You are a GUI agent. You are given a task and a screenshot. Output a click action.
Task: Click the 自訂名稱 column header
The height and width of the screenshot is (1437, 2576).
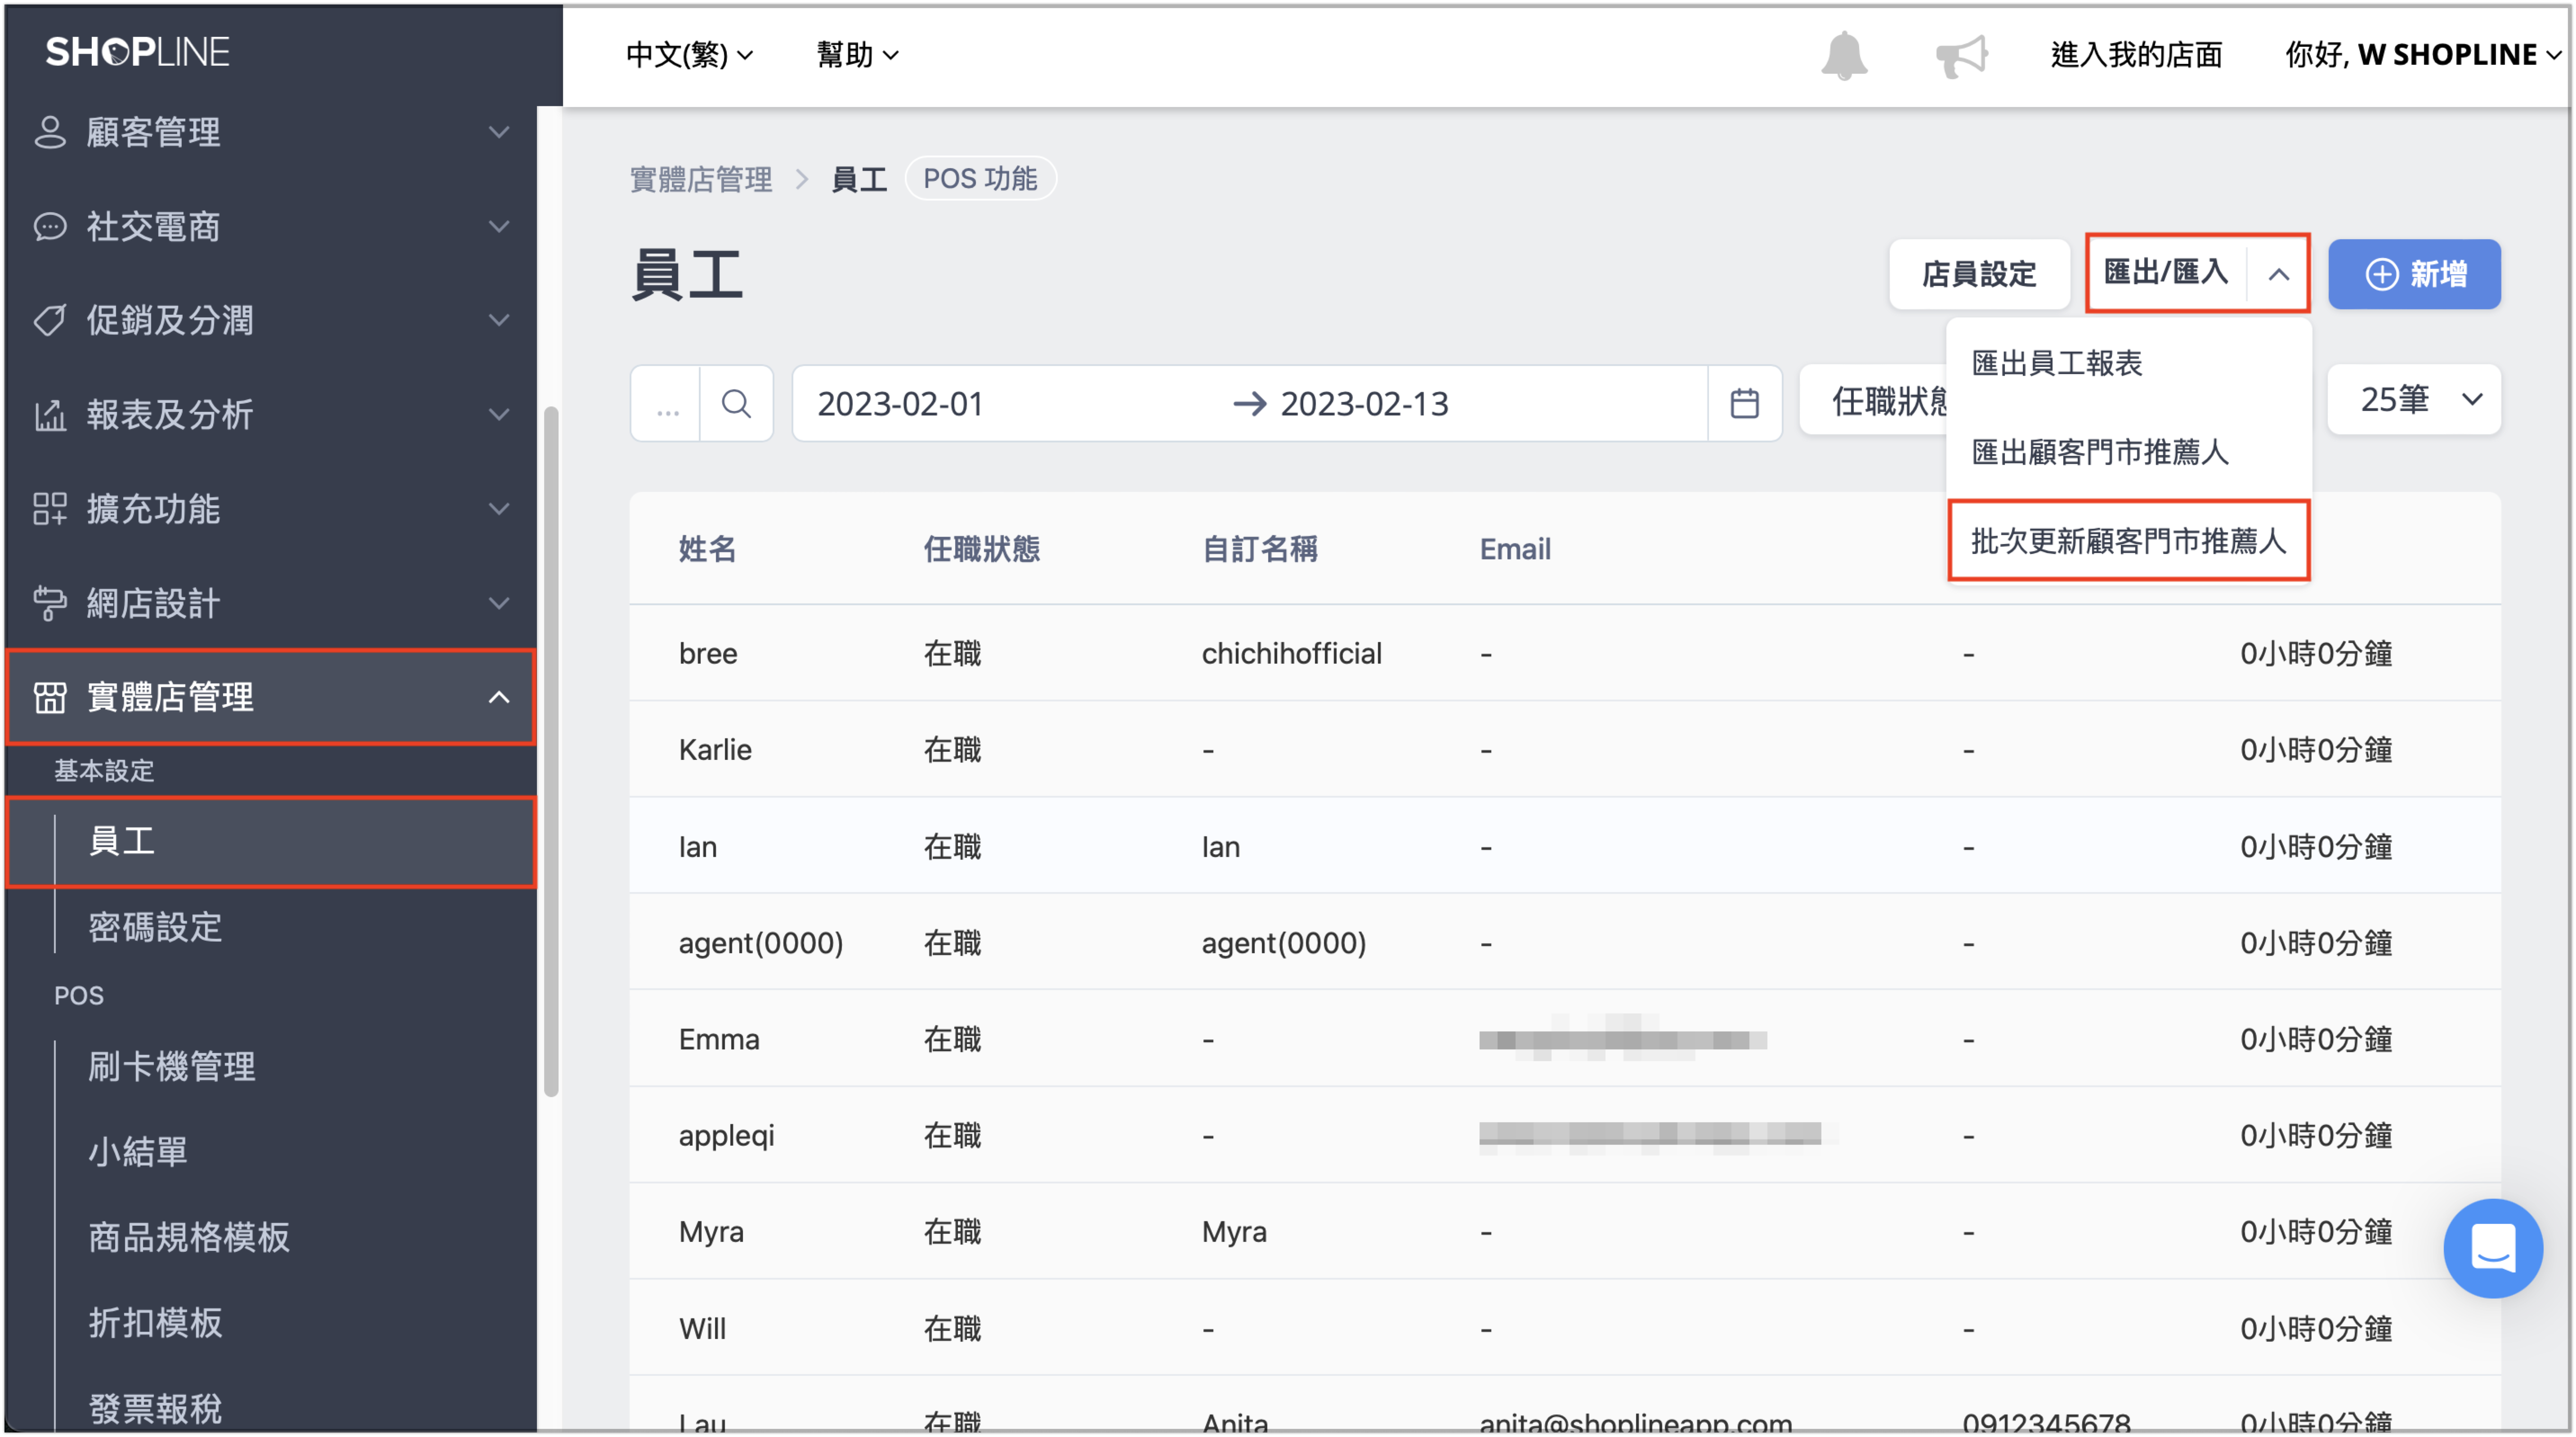click(x=1259, y=549)
